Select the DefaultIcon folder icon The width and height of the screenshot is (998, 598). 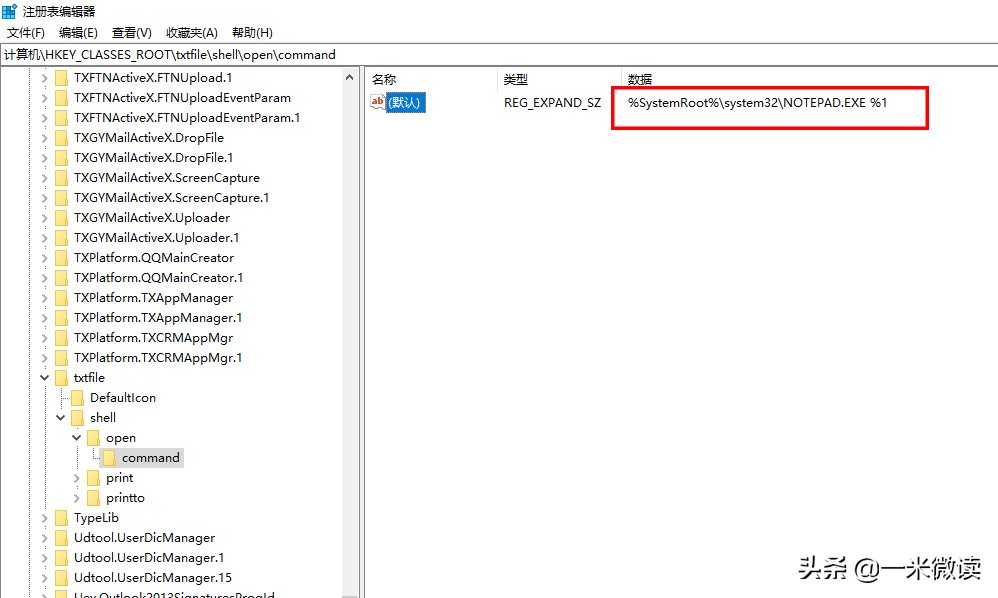click(x=77, y=398)
